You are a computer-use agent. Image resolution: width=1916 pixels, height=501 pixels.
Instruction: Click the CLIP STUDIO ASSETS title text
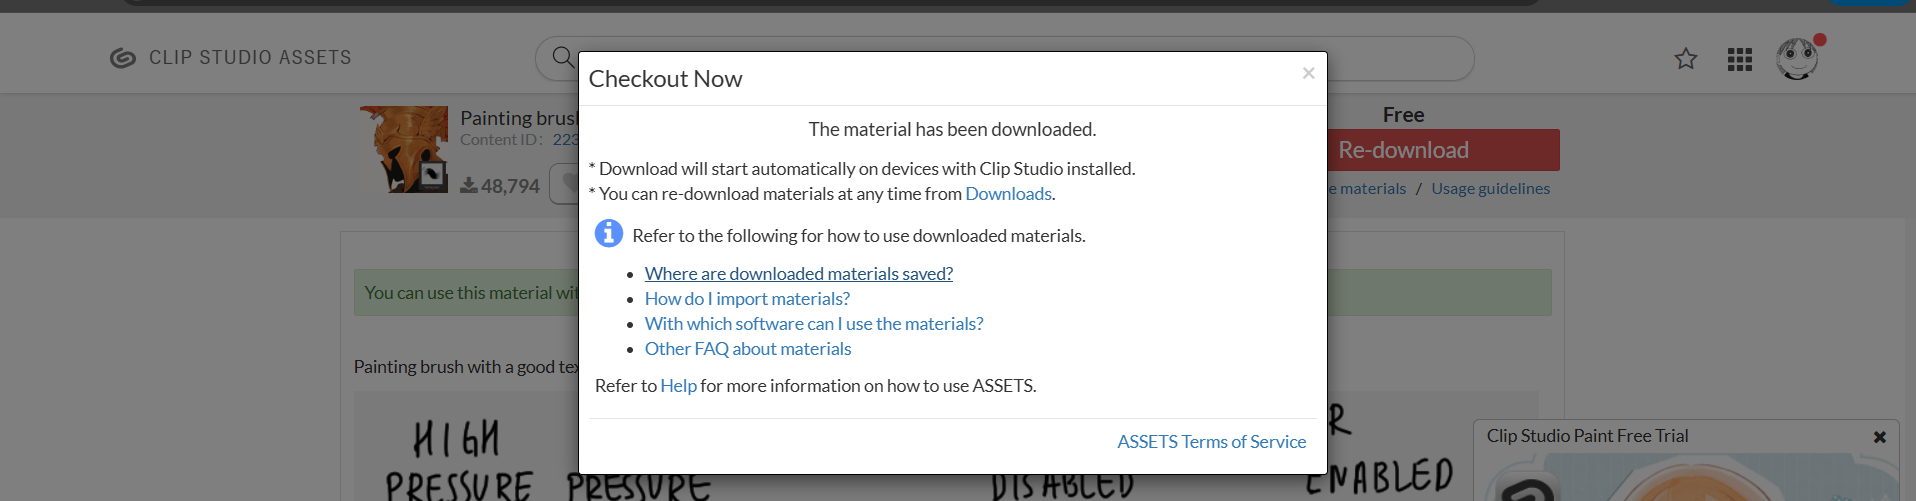click(x=250, y=58)
